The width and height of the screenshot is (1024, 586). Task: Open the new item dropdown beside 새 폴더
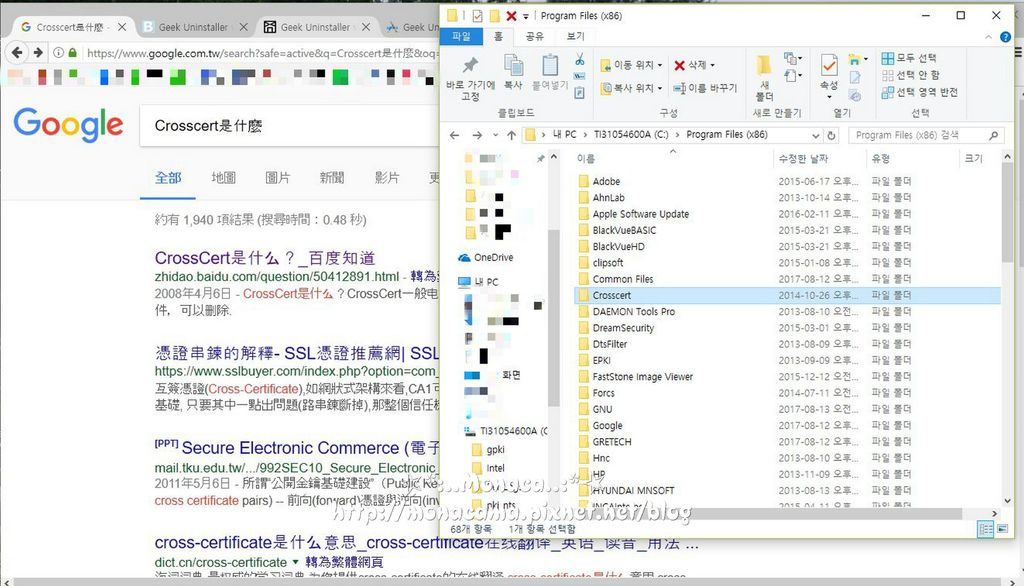[x=793, y=59]
